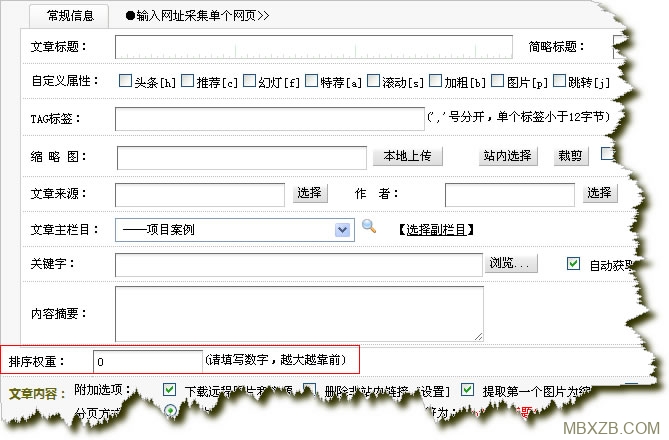Click the 站内选择 button
Screen dimensions: 669x440
coord(508,156)
